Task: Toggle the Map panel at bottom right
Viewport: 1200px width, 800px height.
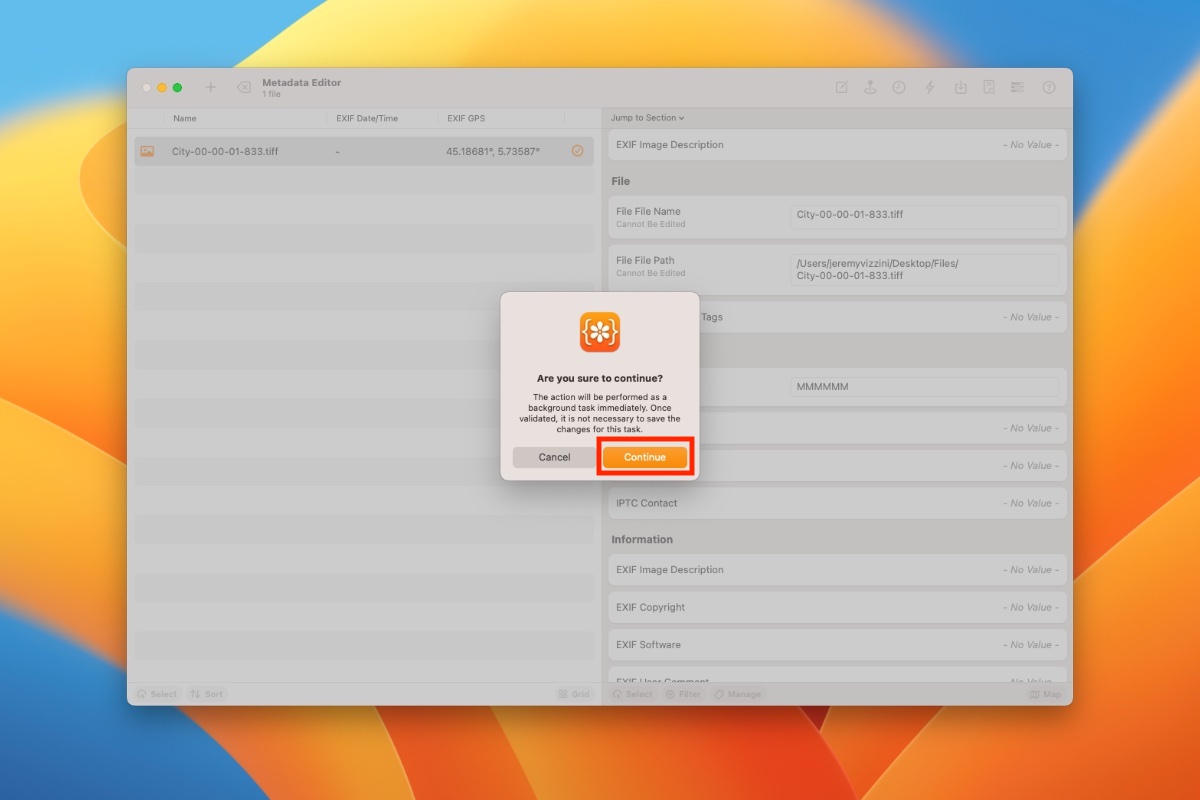Action: pos(1046,693)
